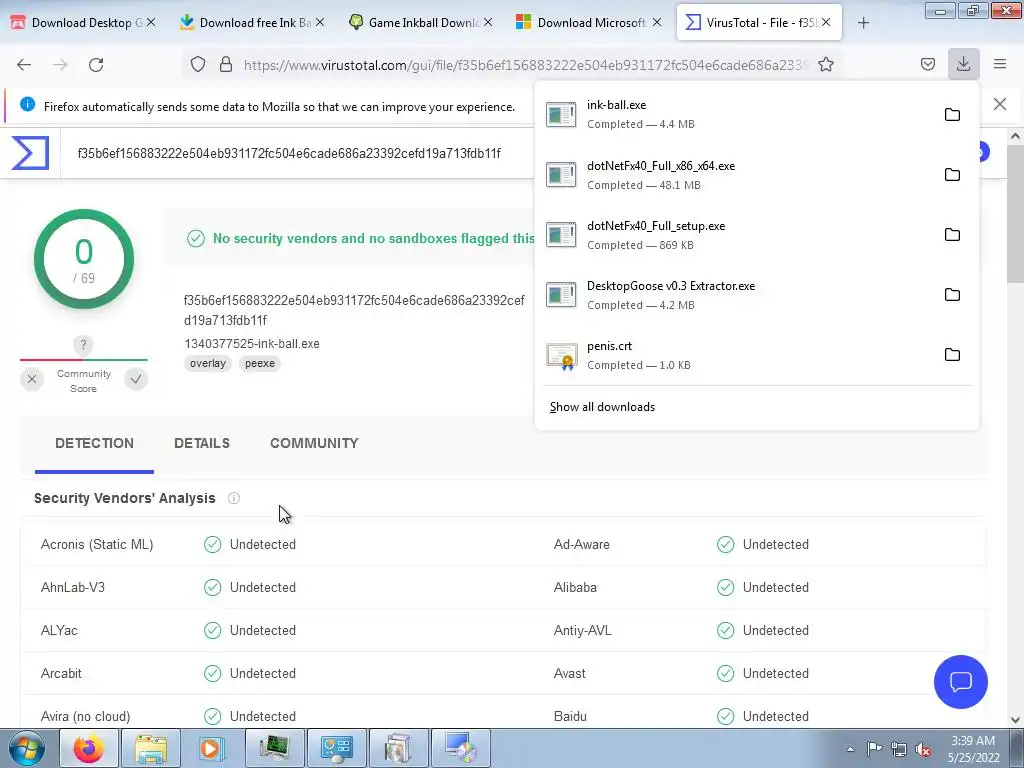Click the 'peexe' tag
The height and width of the screenshot is (768, 1024).
pos(260,364)
